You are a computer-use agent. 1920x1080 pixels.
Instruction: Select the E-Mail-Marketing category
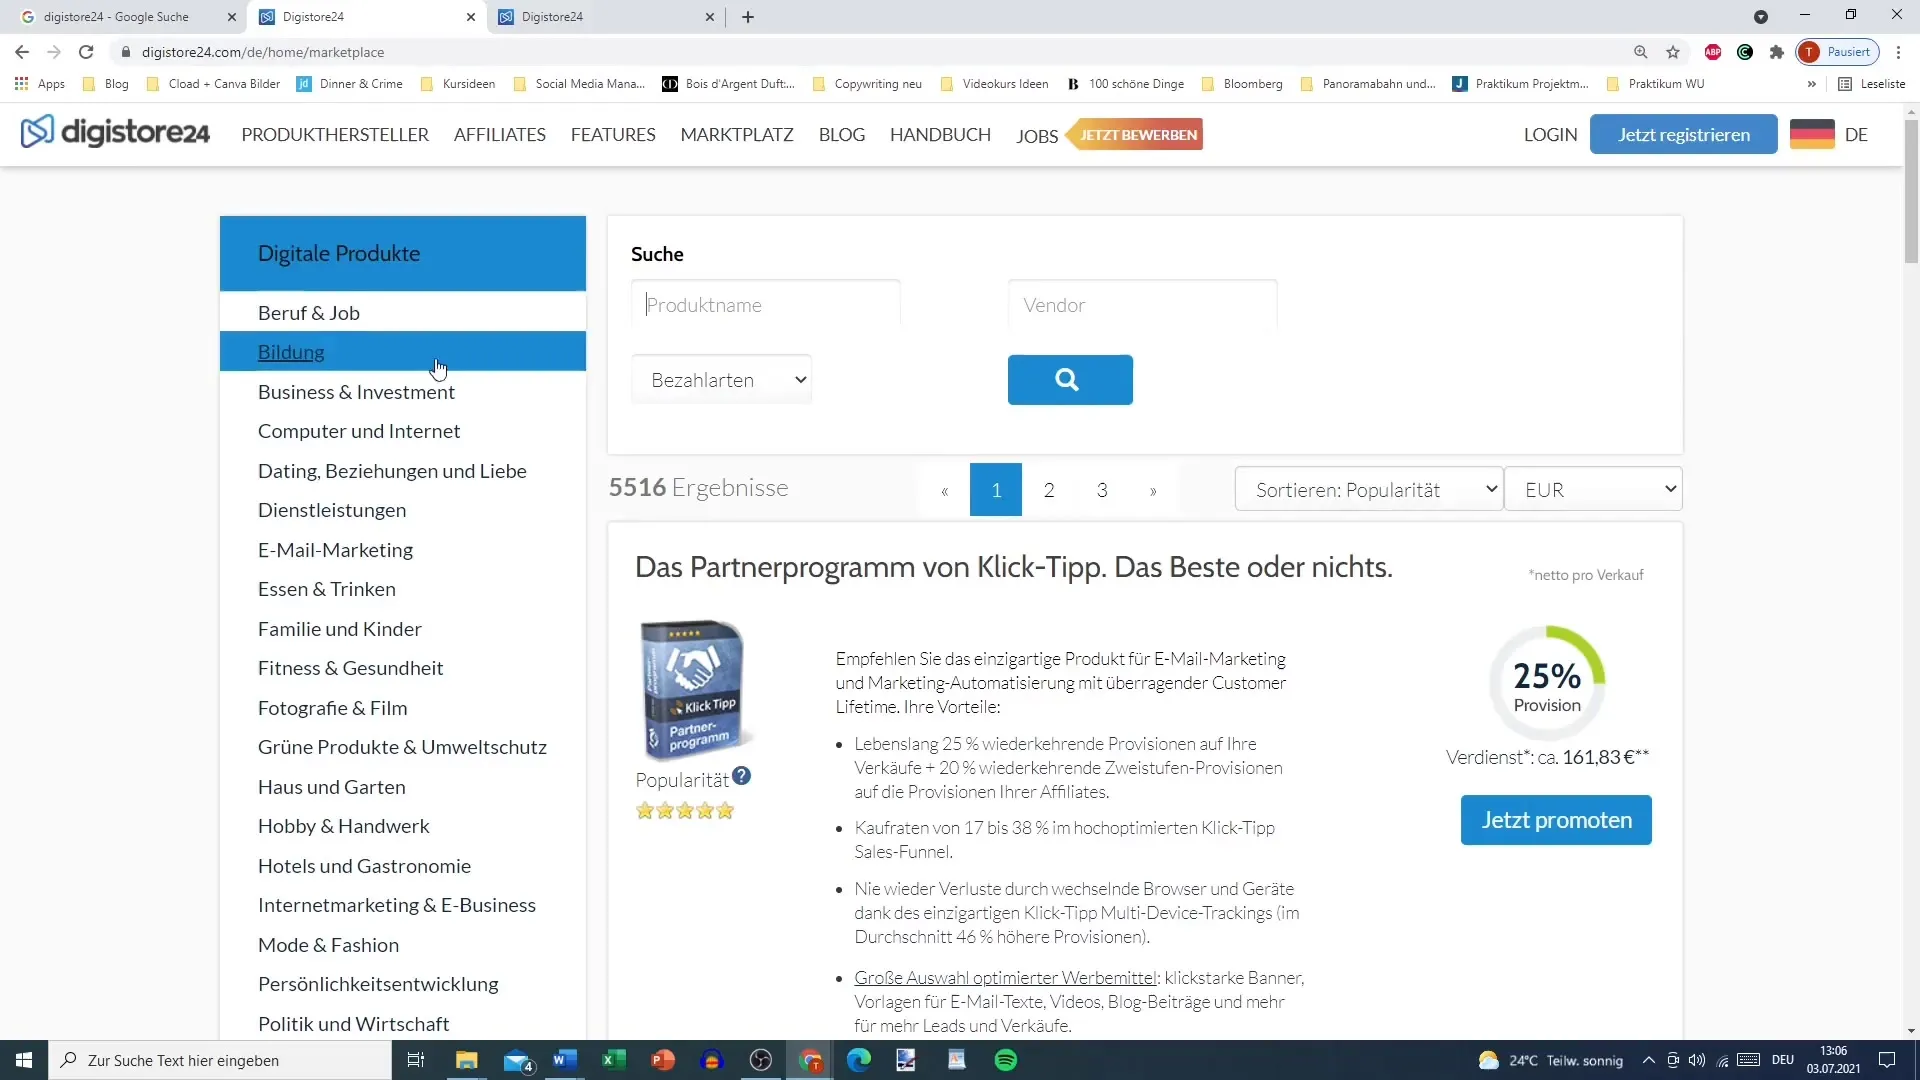[403, 550]
